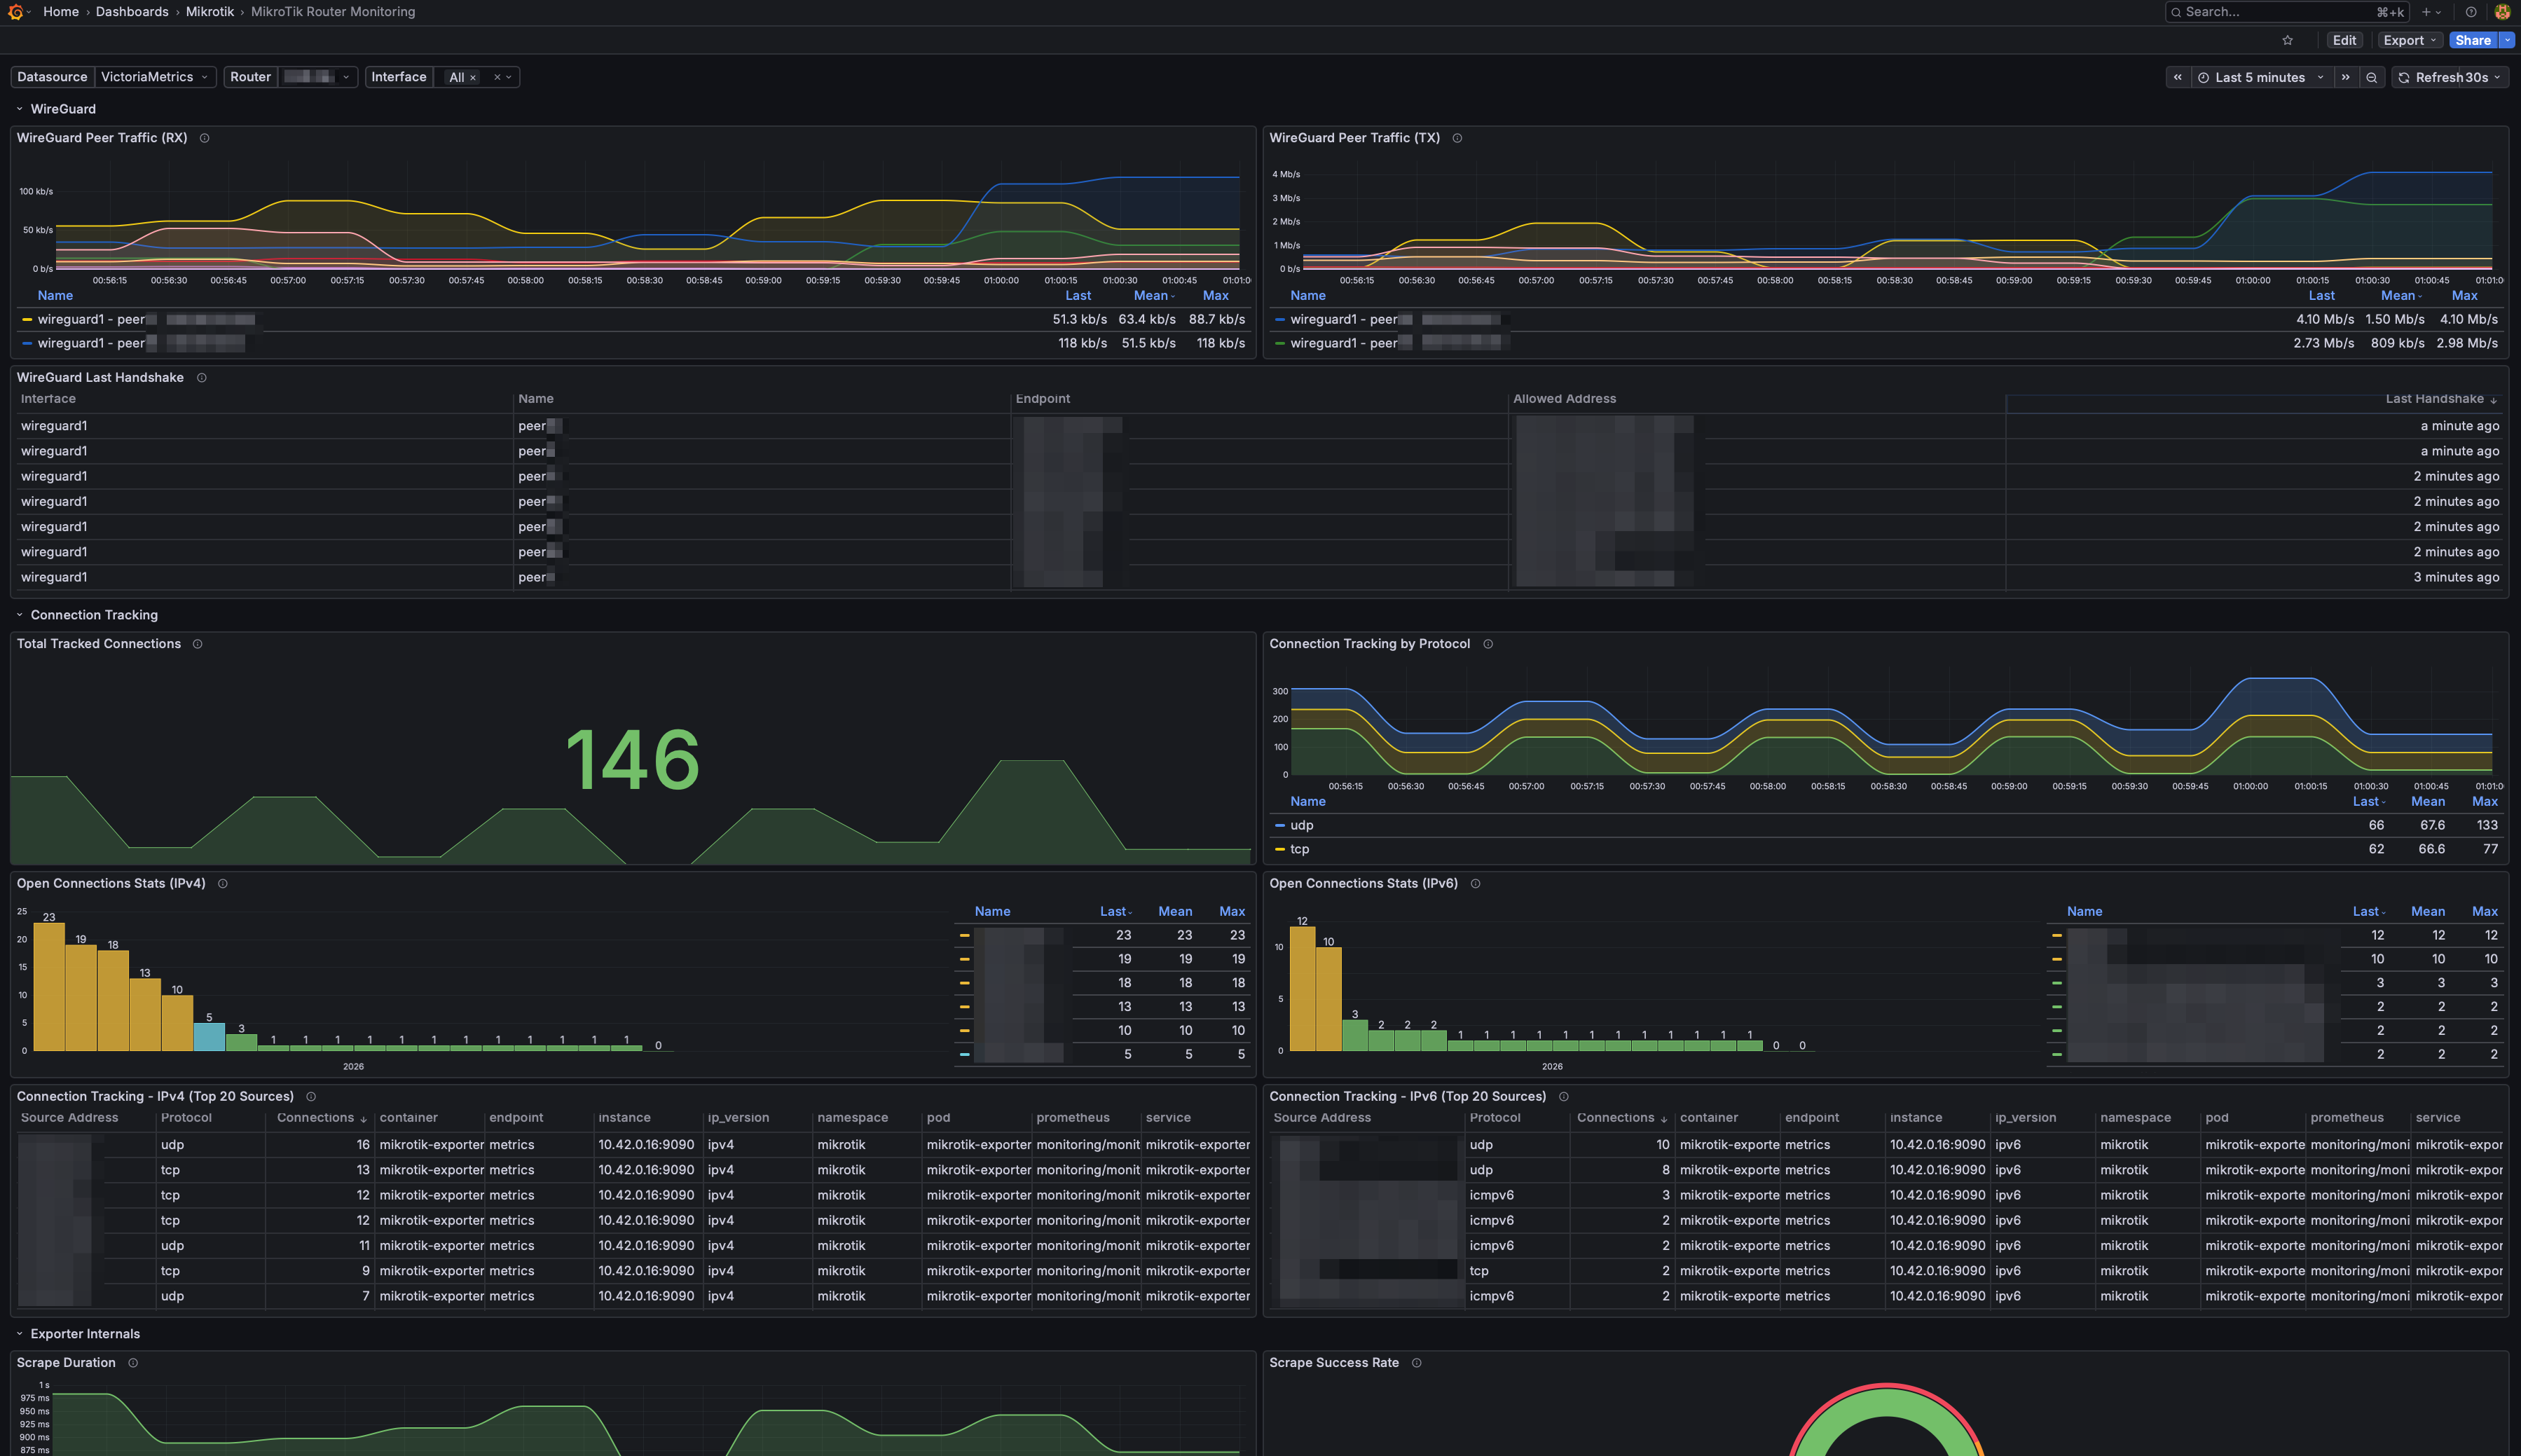This screenshot has width=2521, height=1456.
Task: Zoom out the time range
Action: click(x=2371, y=77)
